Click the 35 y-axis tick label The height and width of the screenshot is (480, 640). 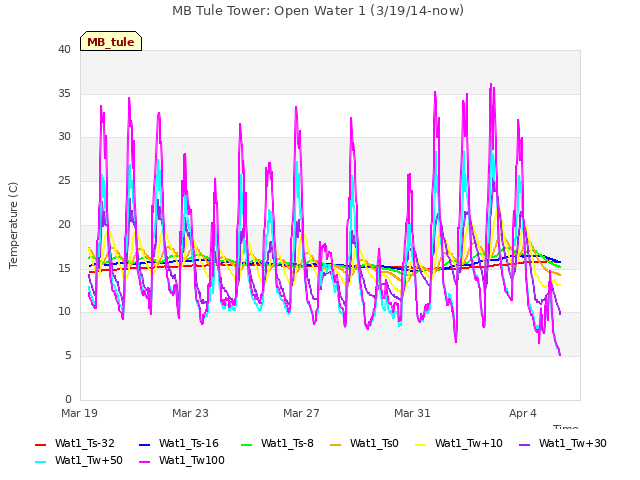pos(64,93)
